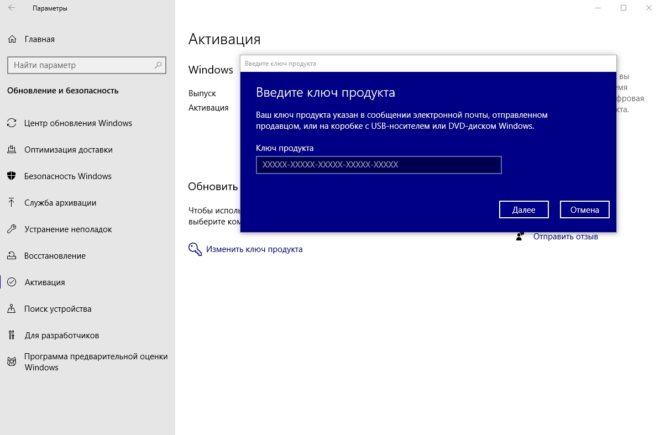Click the Выпуск label
Image resolution: width=660 pixels, height=435 pixels.
coord(202,93)
